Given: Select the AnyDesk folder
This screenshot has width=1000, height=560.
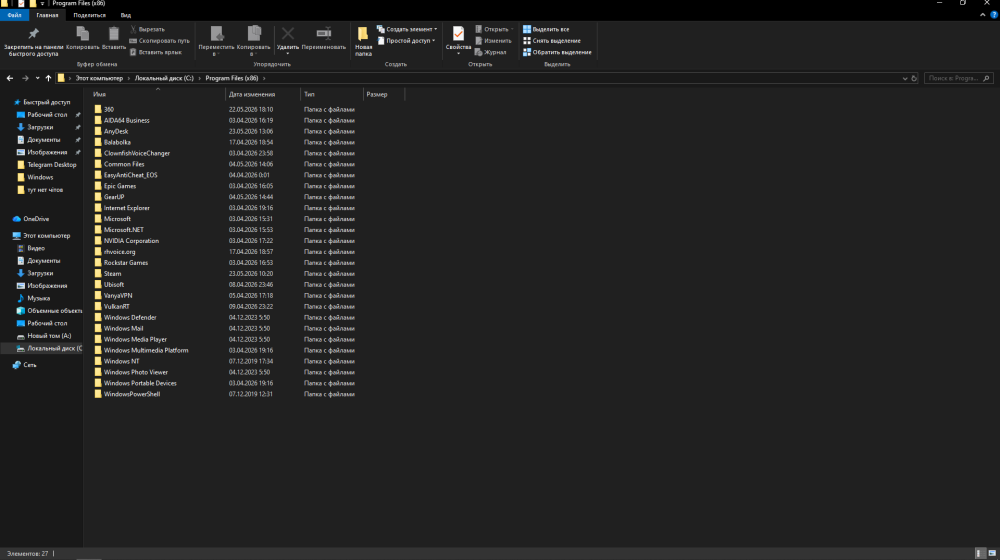Looking at the screenshot, I should [116, 131].
